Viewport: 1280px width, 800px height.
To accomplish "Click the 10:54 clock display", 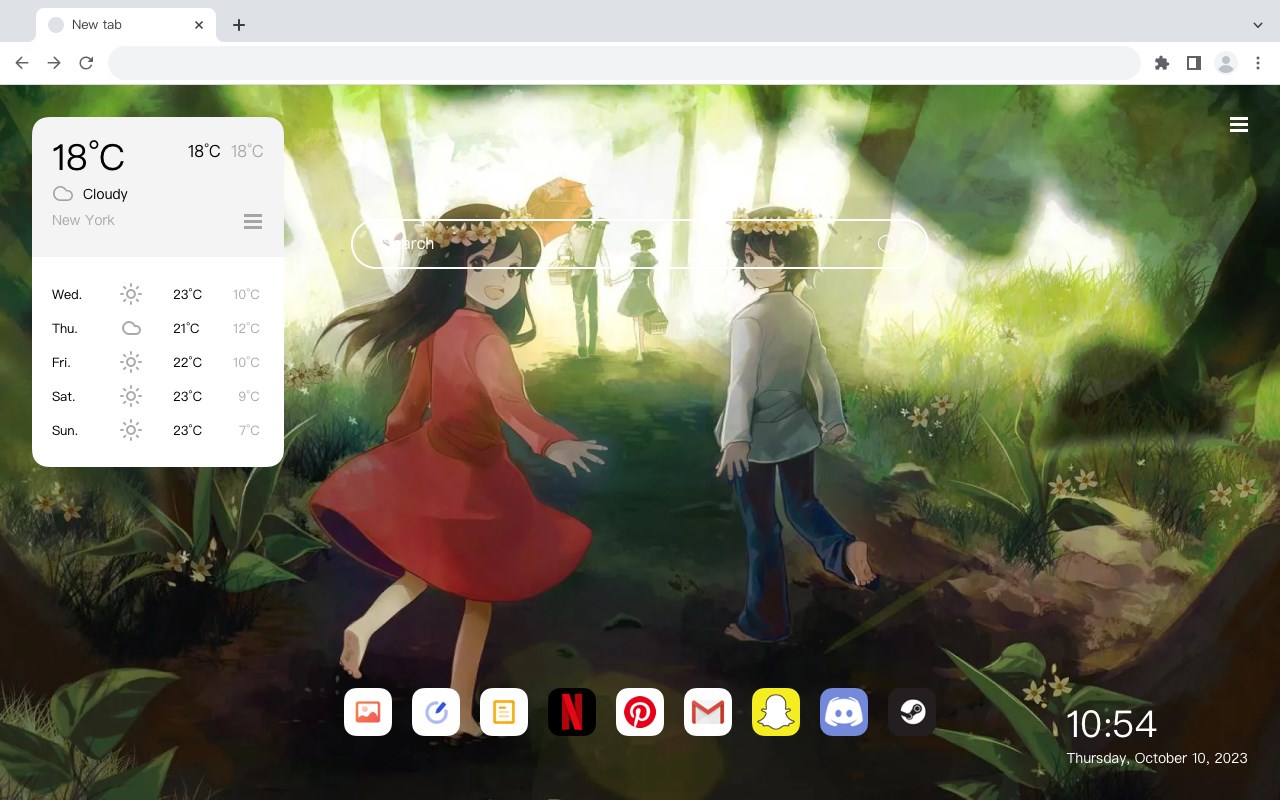I will click(x=1111, y=724).
